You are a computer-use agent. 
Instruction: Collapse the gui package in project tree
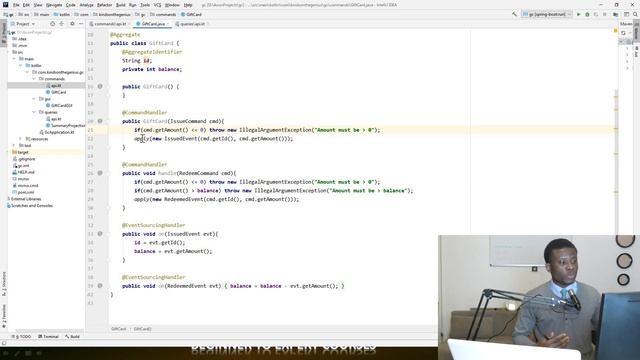(x=34, y=99)
